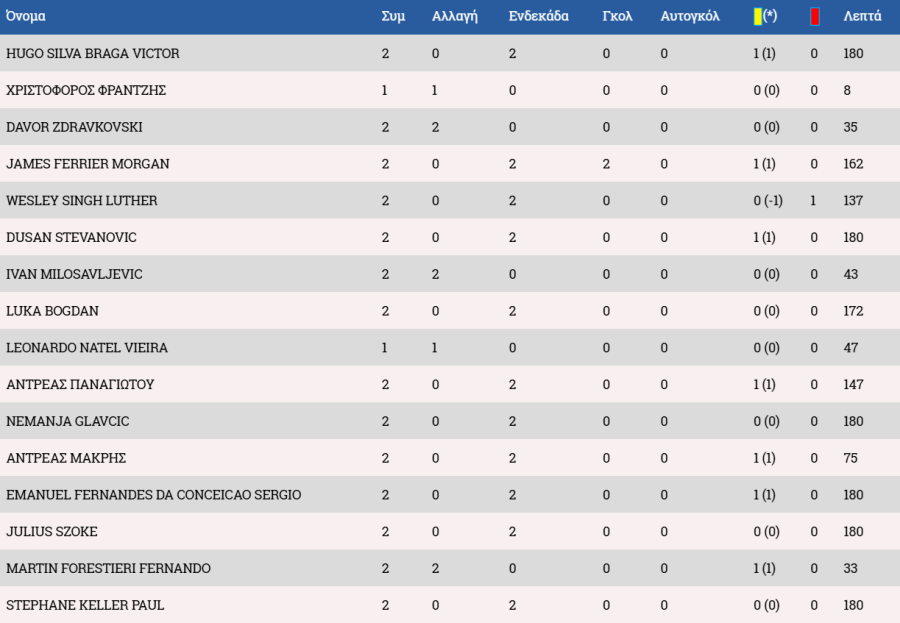This screenshot has height=623, width=900.
Task: Click red card count 1 for Wesley Singh Luther
Action: click(813, 201)
